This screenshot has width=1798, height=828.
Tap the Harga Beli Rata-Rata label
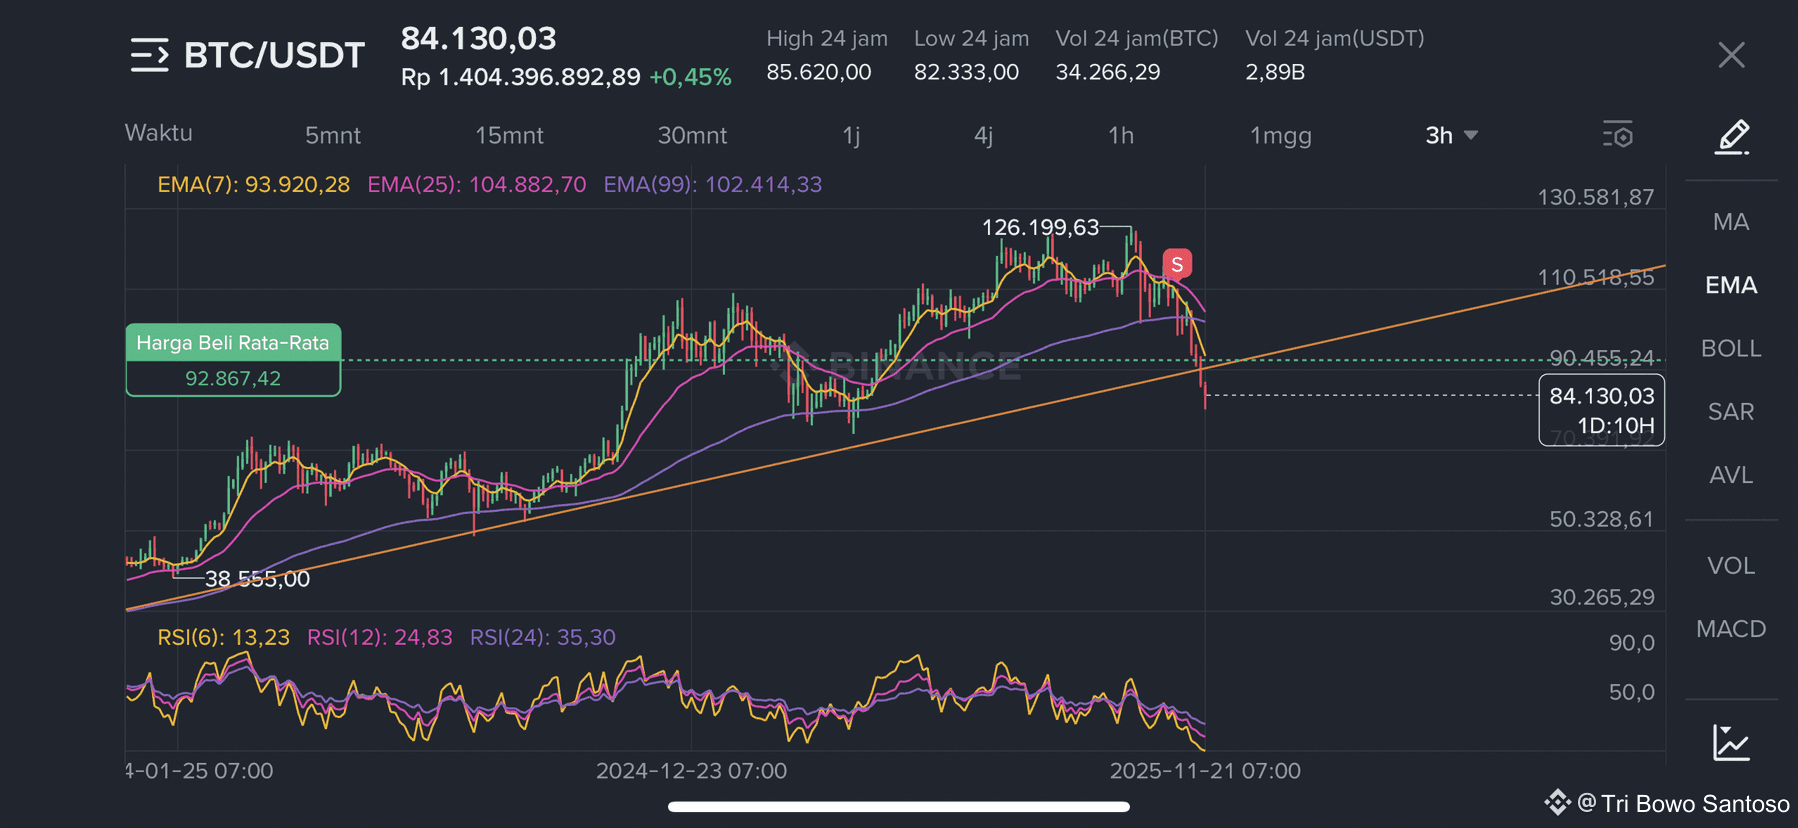point(233,342)
